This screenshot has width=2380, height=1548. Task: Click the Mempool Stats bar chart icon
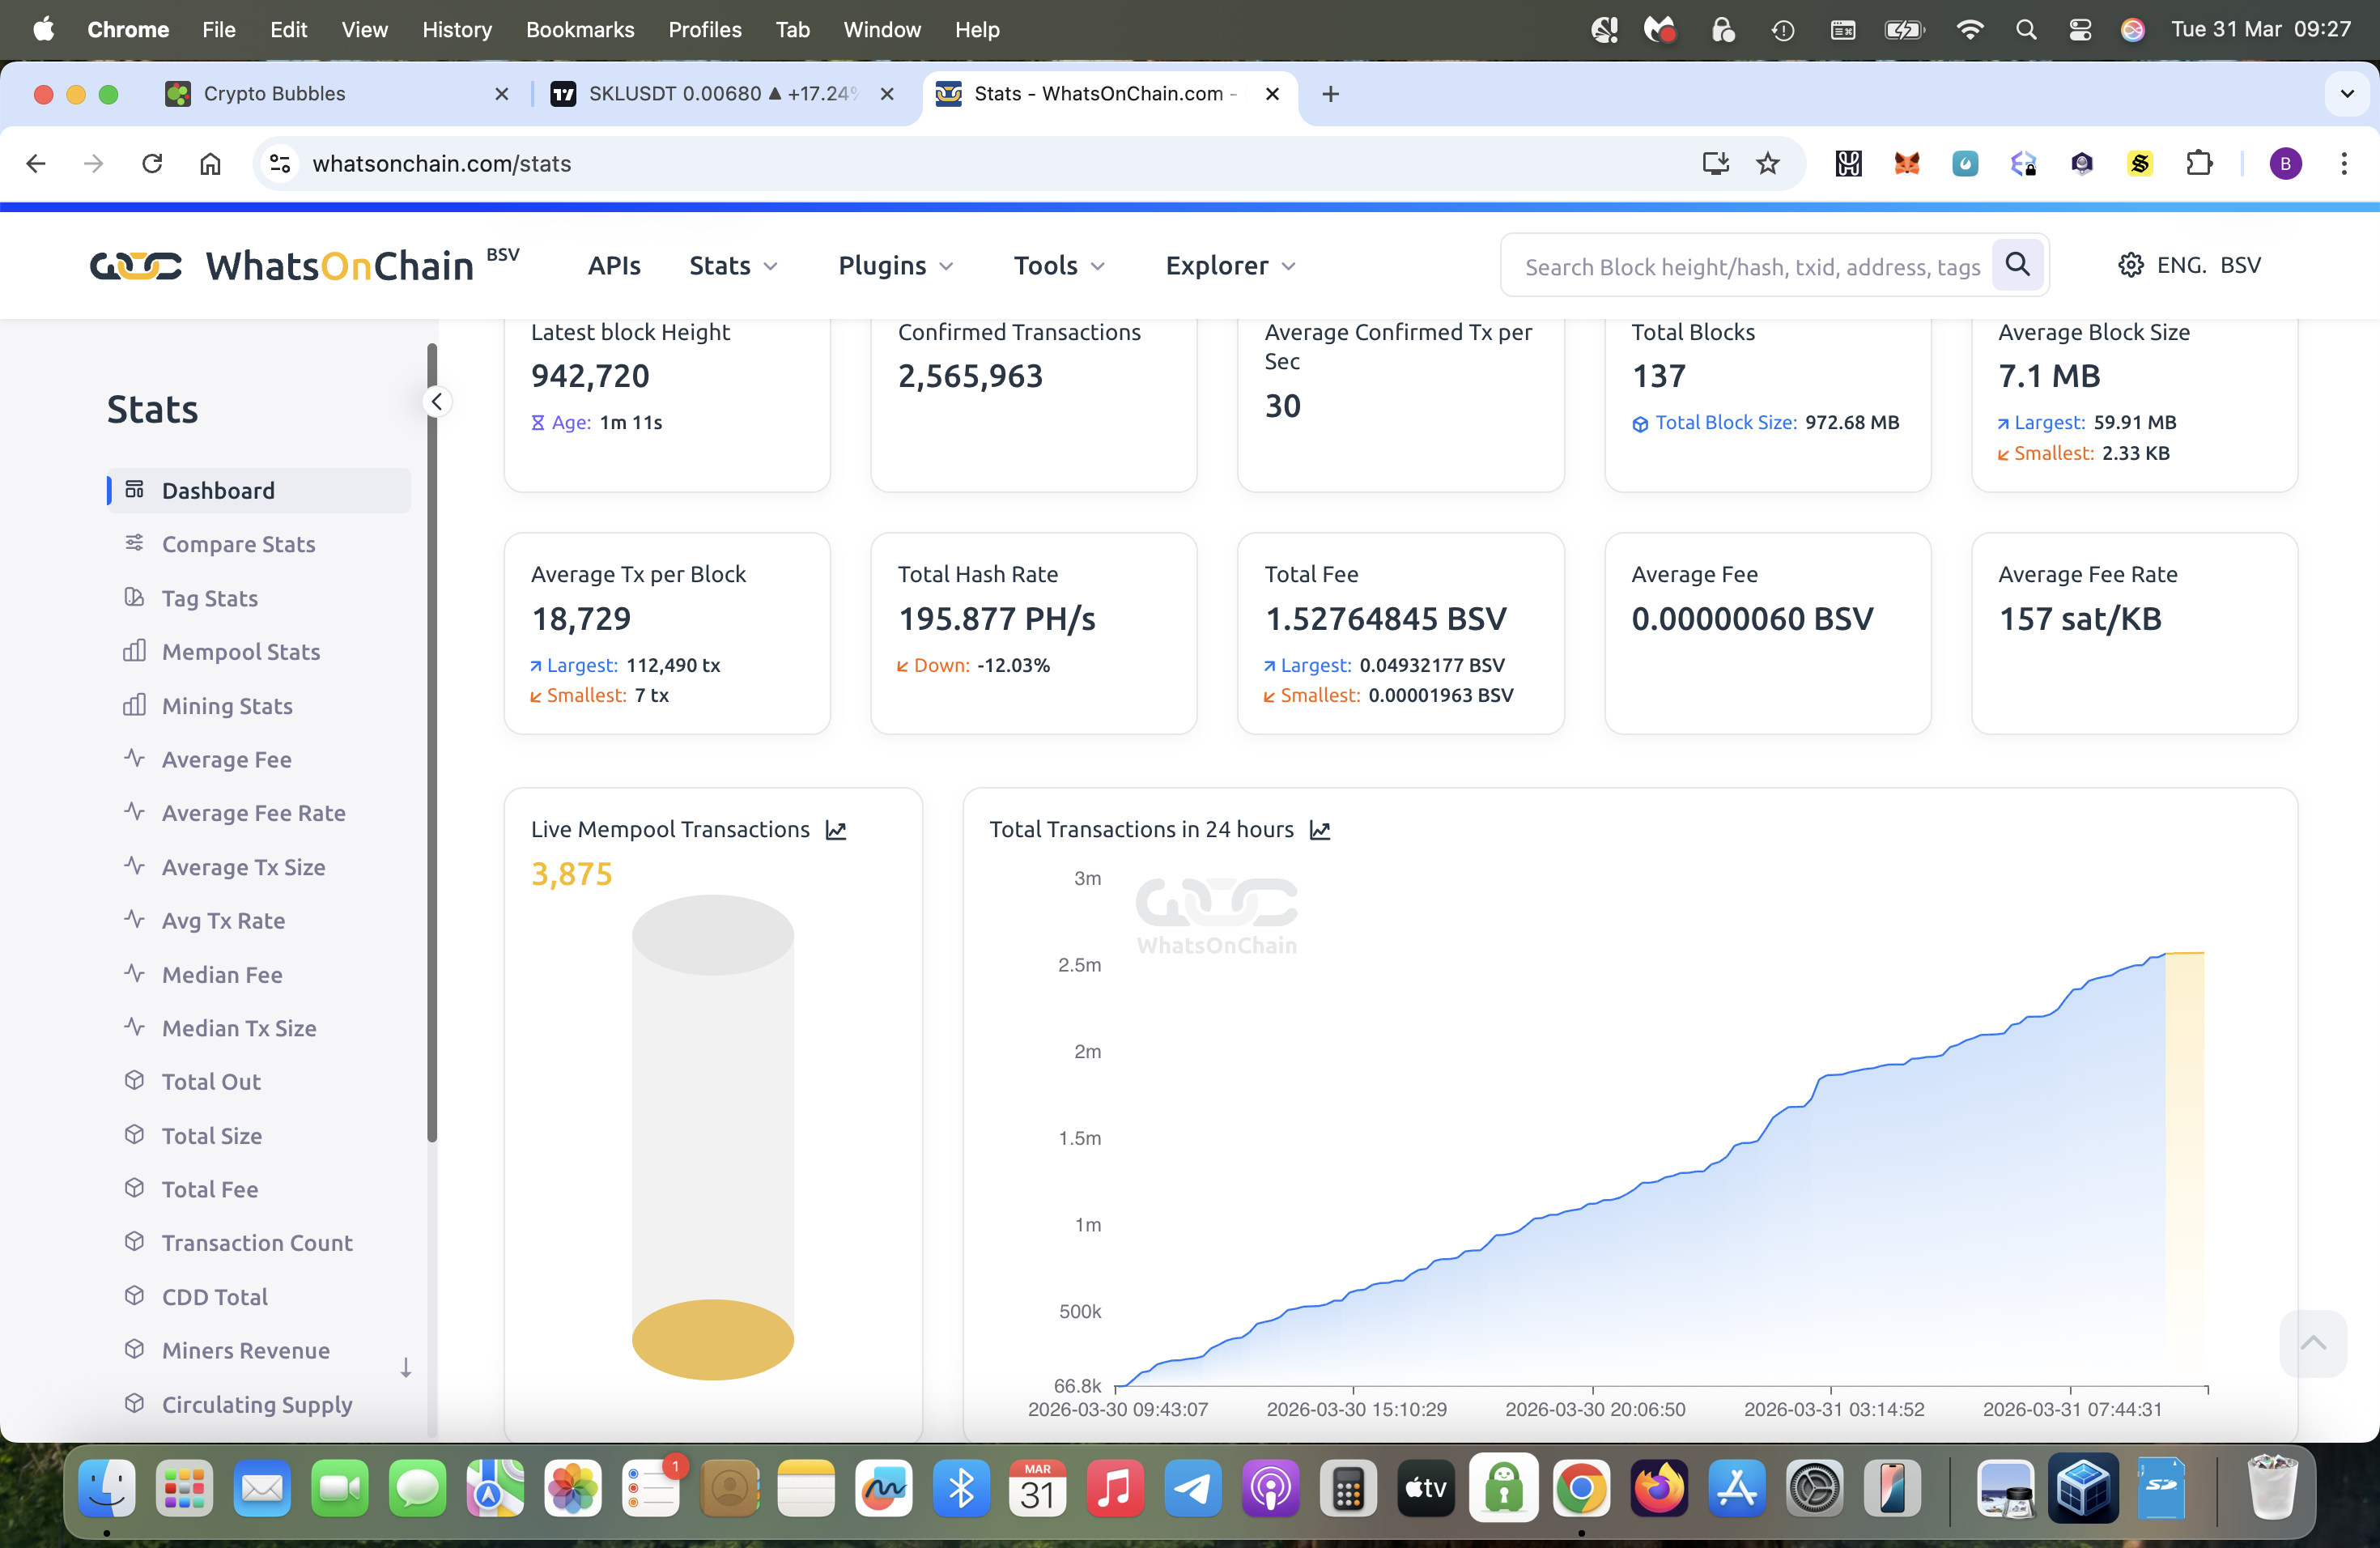pyautogui.click(x=134, y=651)
